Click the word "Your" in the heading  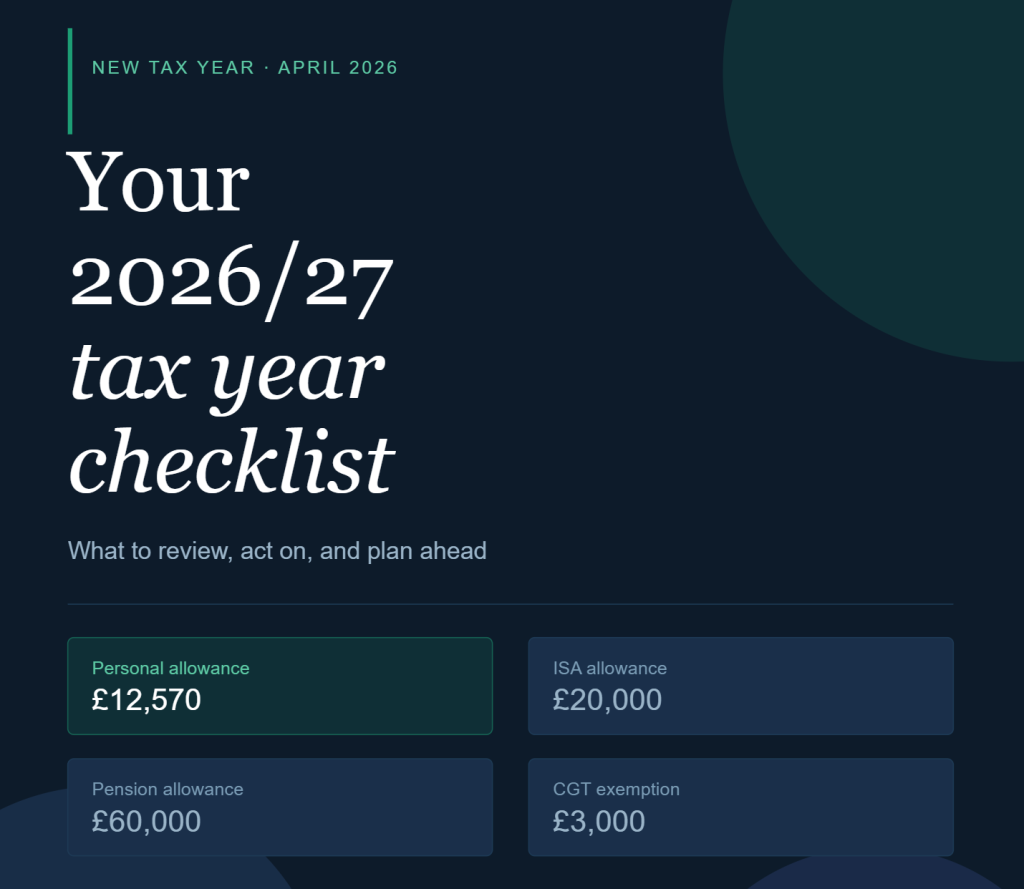pos(158,182)
